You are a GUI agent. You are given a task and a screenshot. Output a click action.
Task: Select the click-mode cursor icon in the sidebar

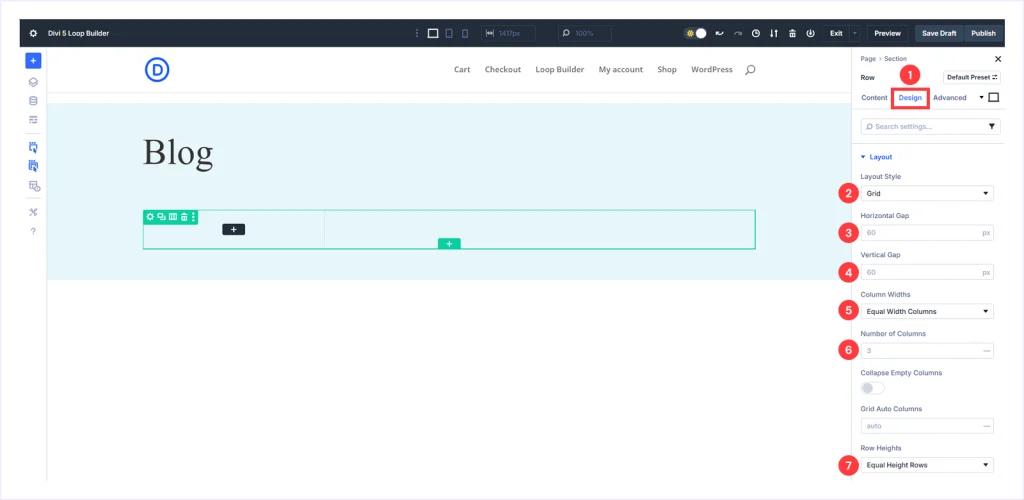(33, 148)
